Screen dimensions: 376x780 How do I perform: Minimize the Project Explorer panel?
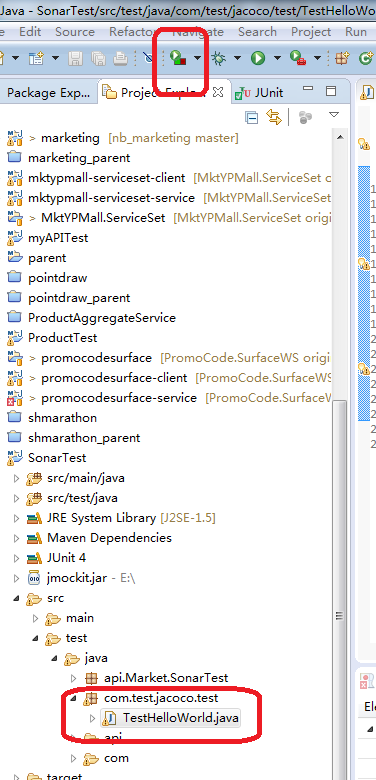[308, 89]
